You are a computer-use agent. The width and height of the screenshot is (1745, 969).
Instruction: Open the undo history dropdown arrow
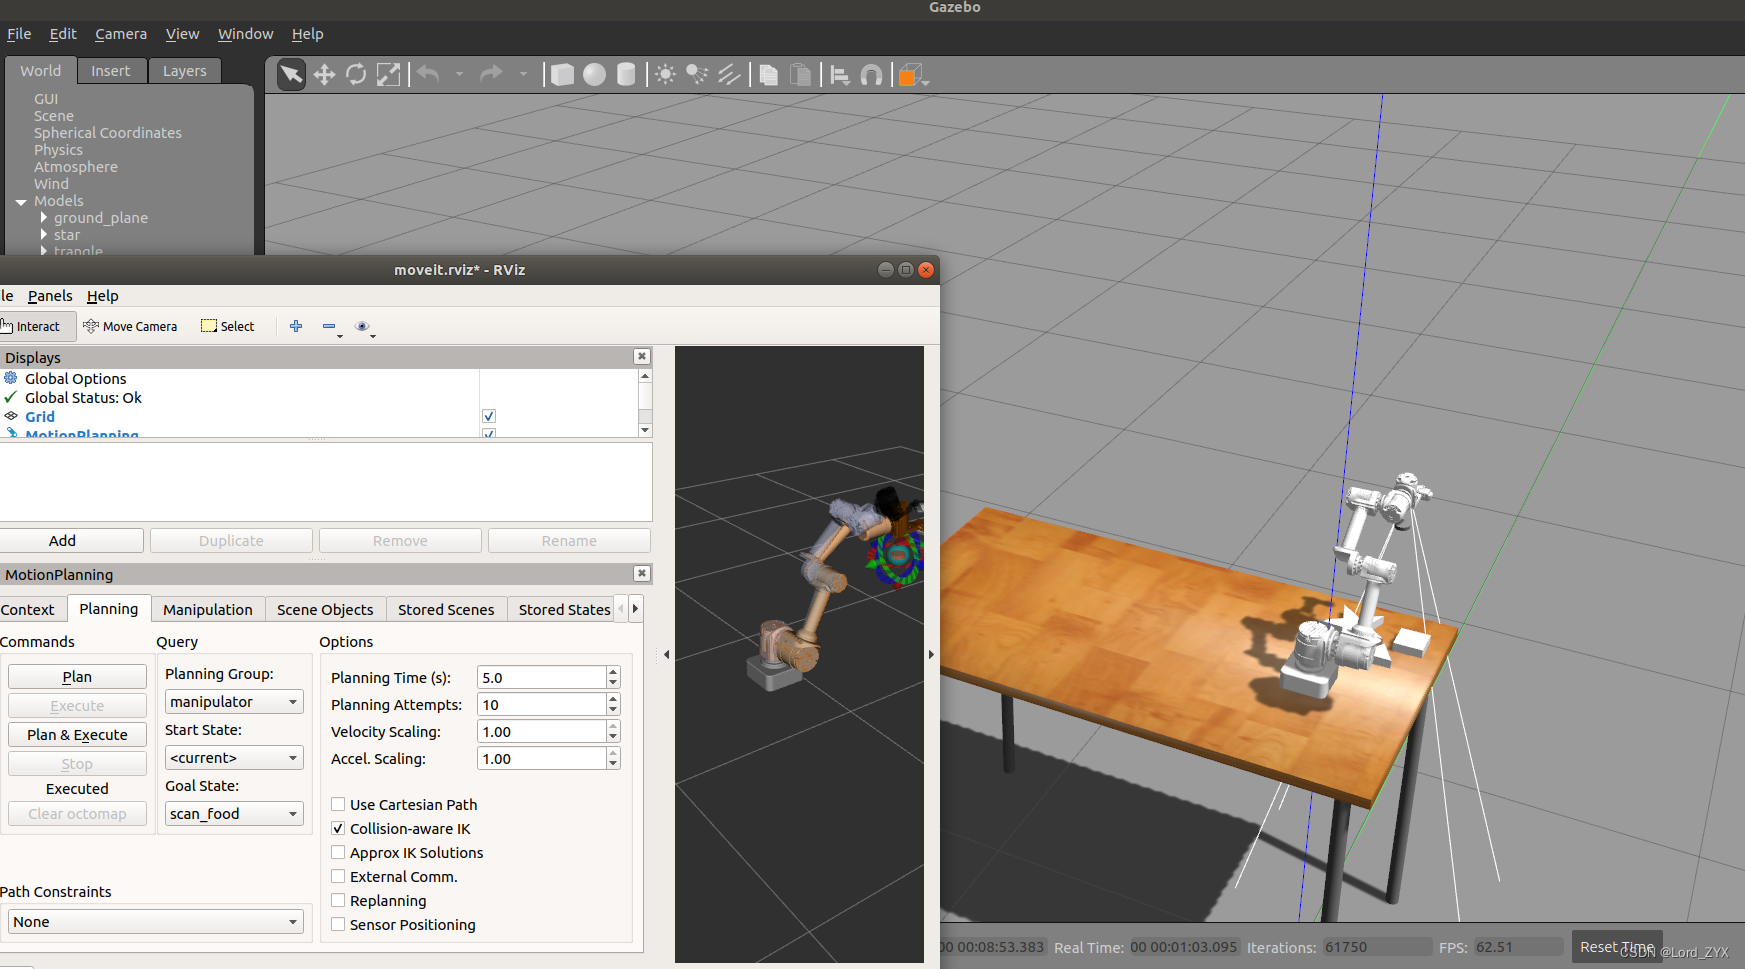459,74
